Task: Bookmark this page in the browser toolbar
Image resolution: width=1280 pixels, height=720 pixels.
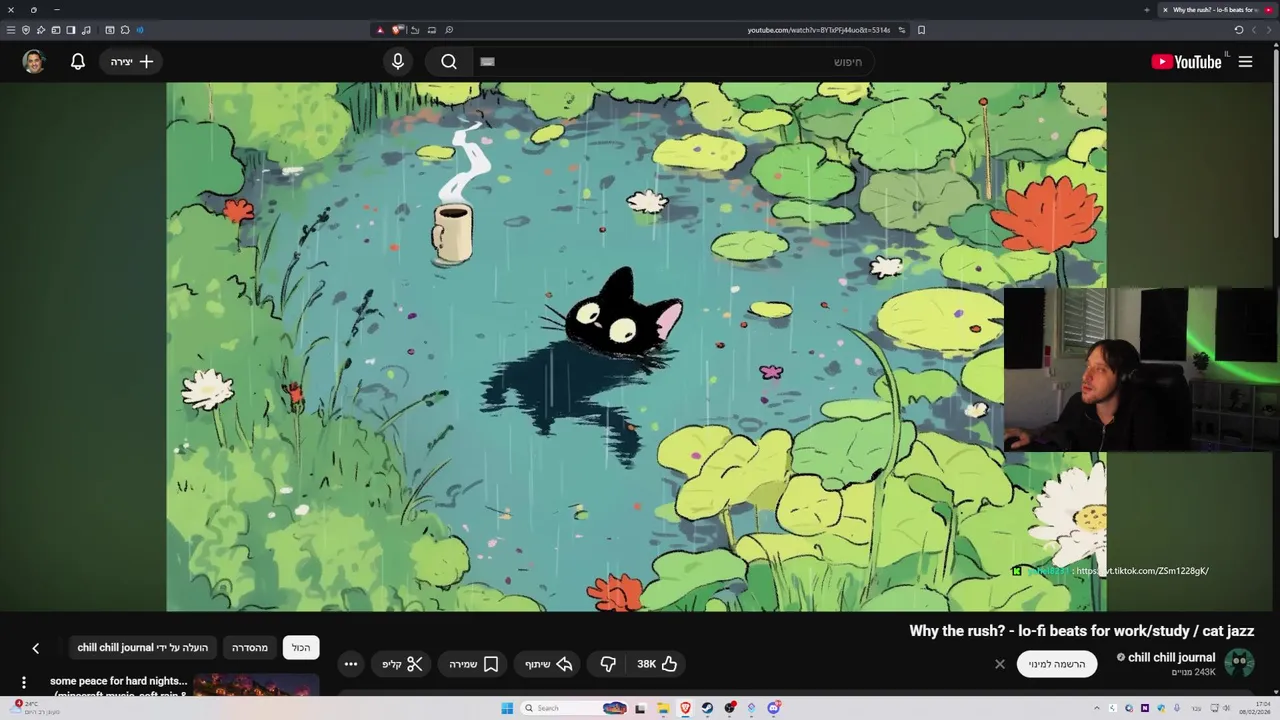Action: point(921,30)
